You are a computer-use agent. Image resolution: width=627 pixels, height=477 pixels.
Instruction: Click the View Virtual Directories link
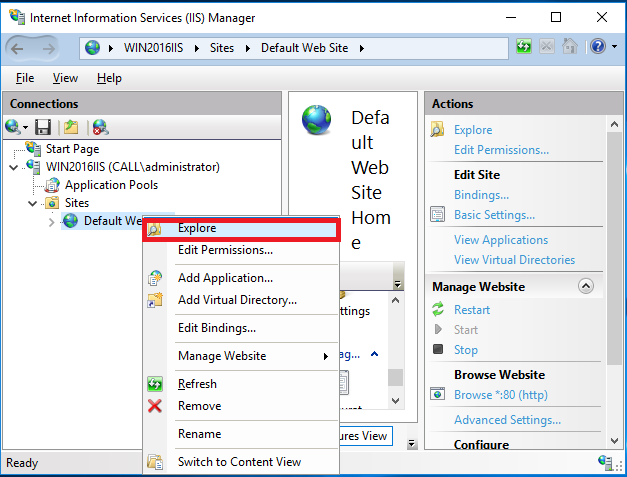[x=514, y=259]
